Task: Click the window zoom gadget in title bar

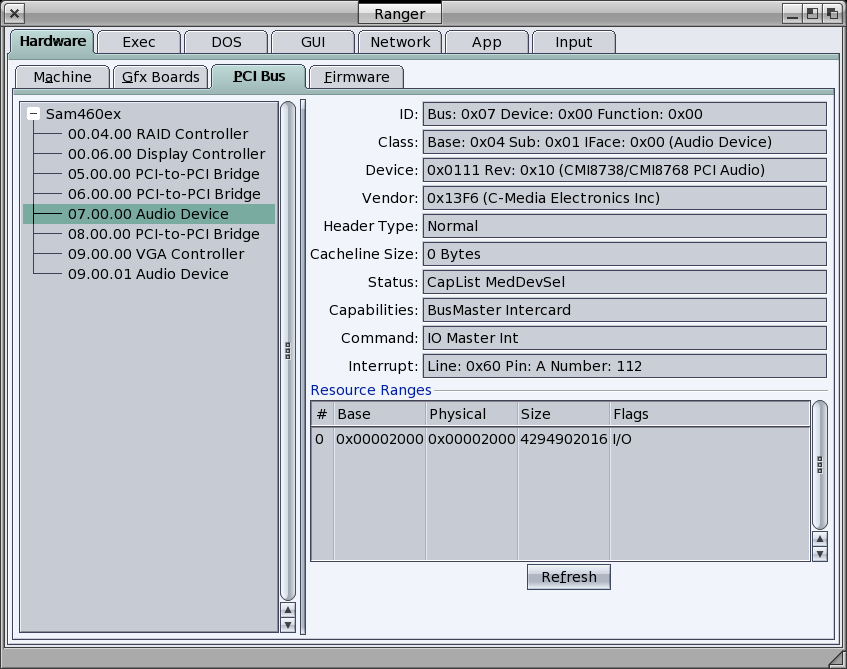Action: pyautogui.click(x=811, y=14)
